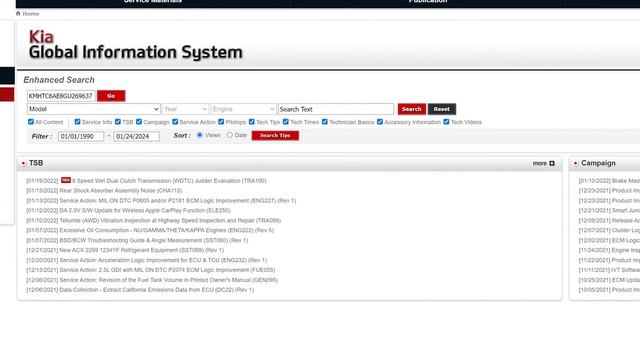Click the red Go button
The width and height of the screenshot is (640, 360).
point(111,96)
